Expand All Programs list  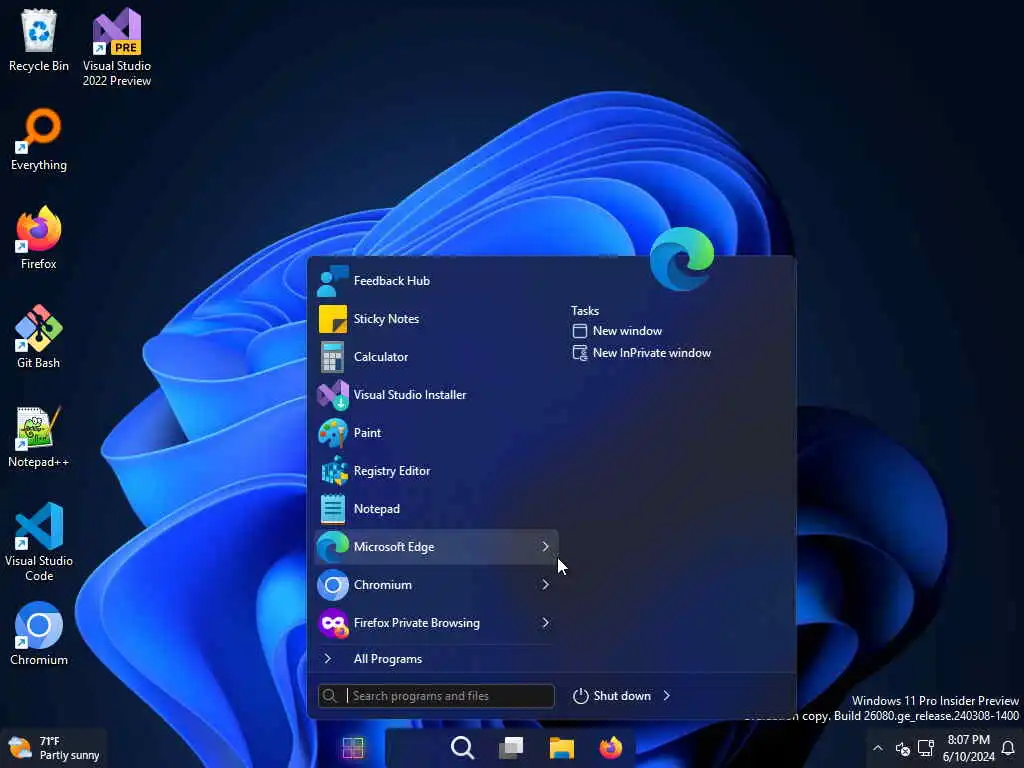[436, 659]
